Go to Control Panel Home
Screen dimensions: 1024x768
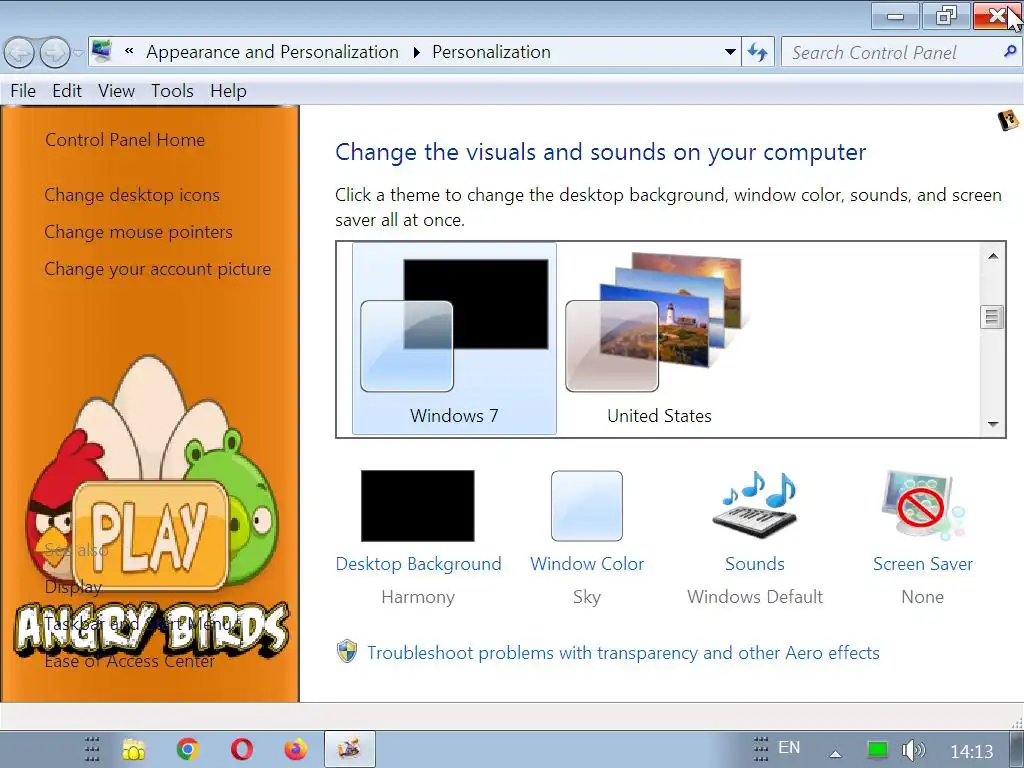(125, 140)
